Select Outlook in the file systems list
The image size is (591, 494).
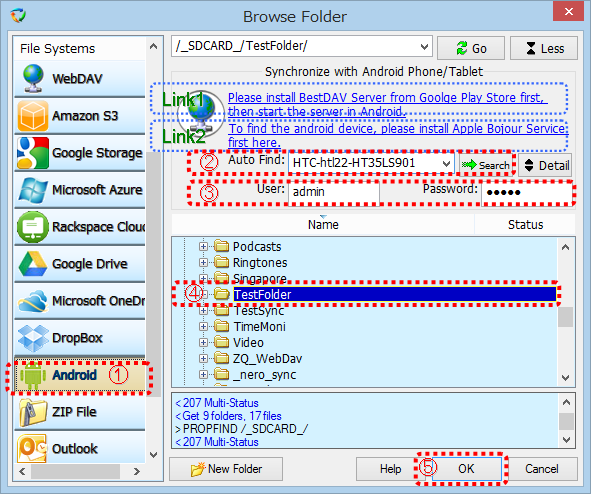click(80, 448)
